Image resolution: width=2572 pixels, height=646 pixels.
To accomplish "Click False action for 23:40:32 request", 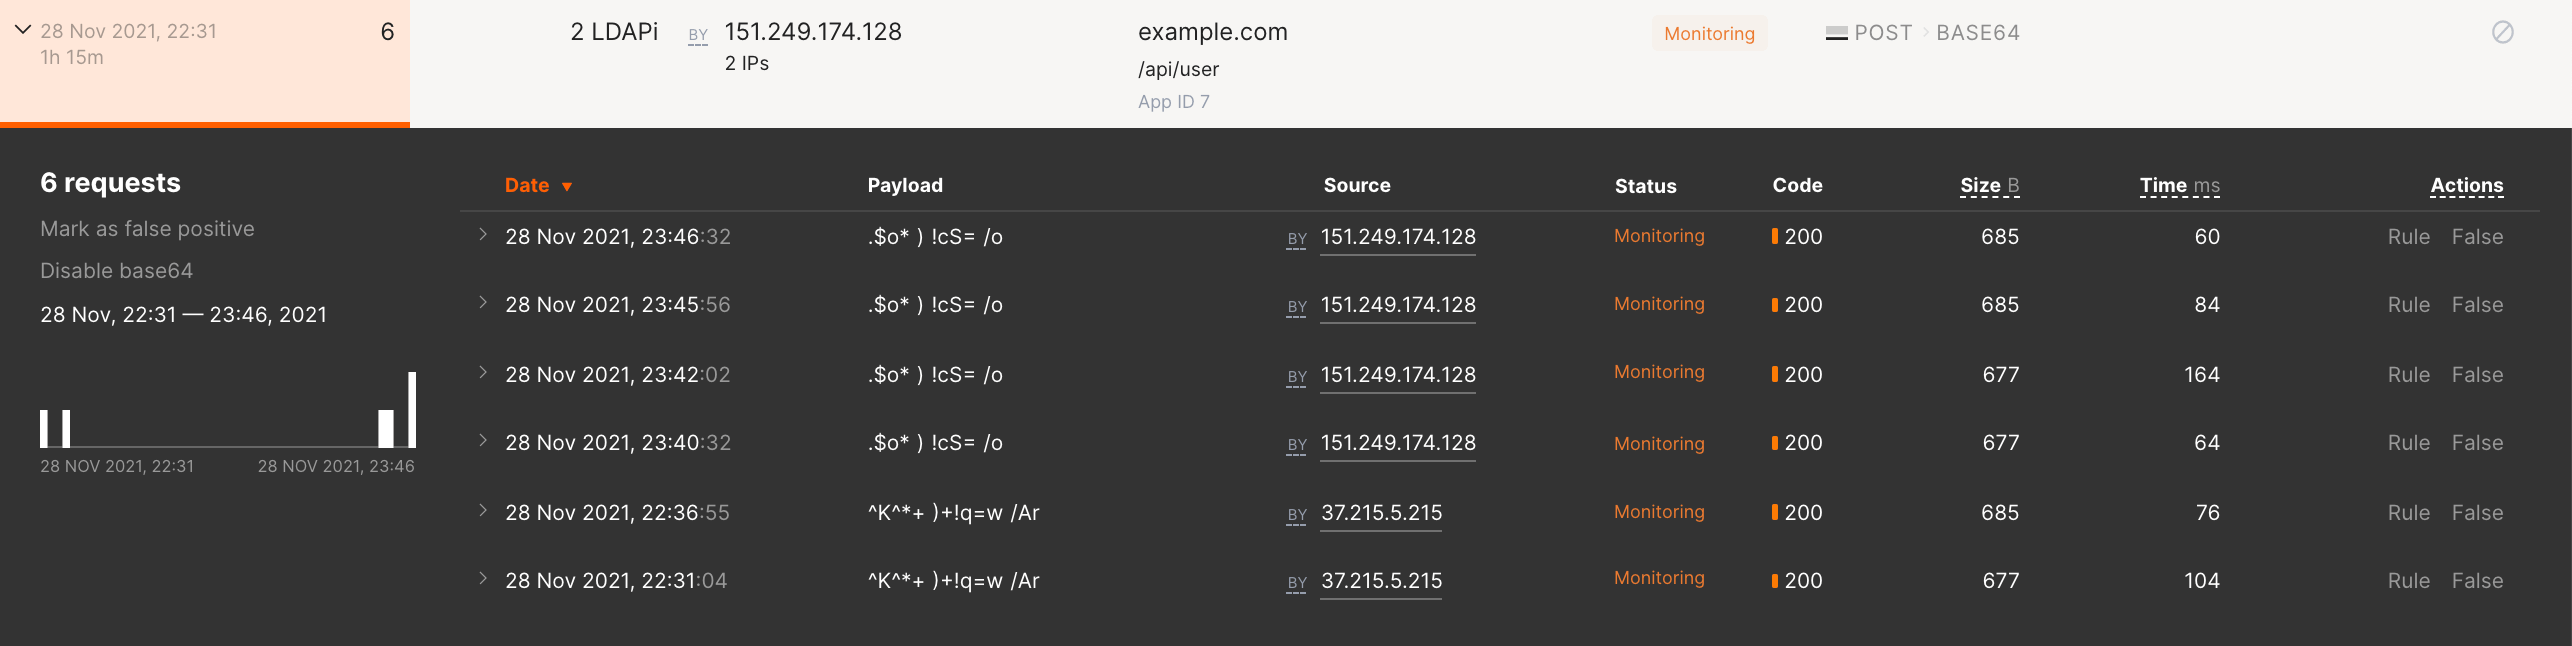I will 2477,443.
